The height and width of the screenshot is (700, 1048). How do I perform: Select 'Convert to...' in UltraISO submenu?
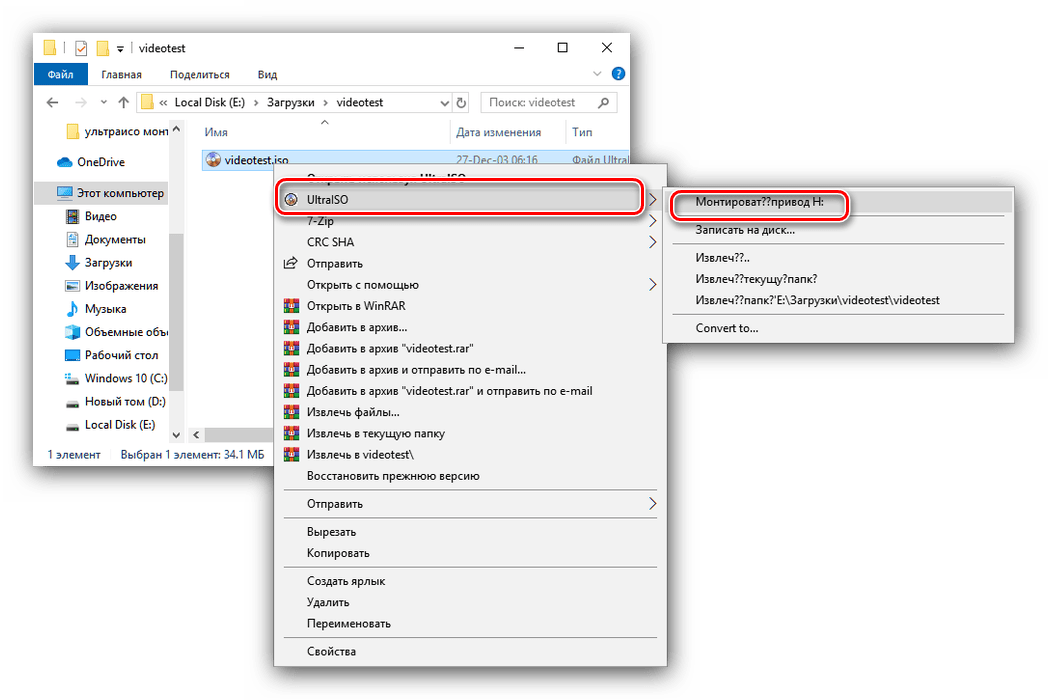pyautogui.click(x=727, y=328)
